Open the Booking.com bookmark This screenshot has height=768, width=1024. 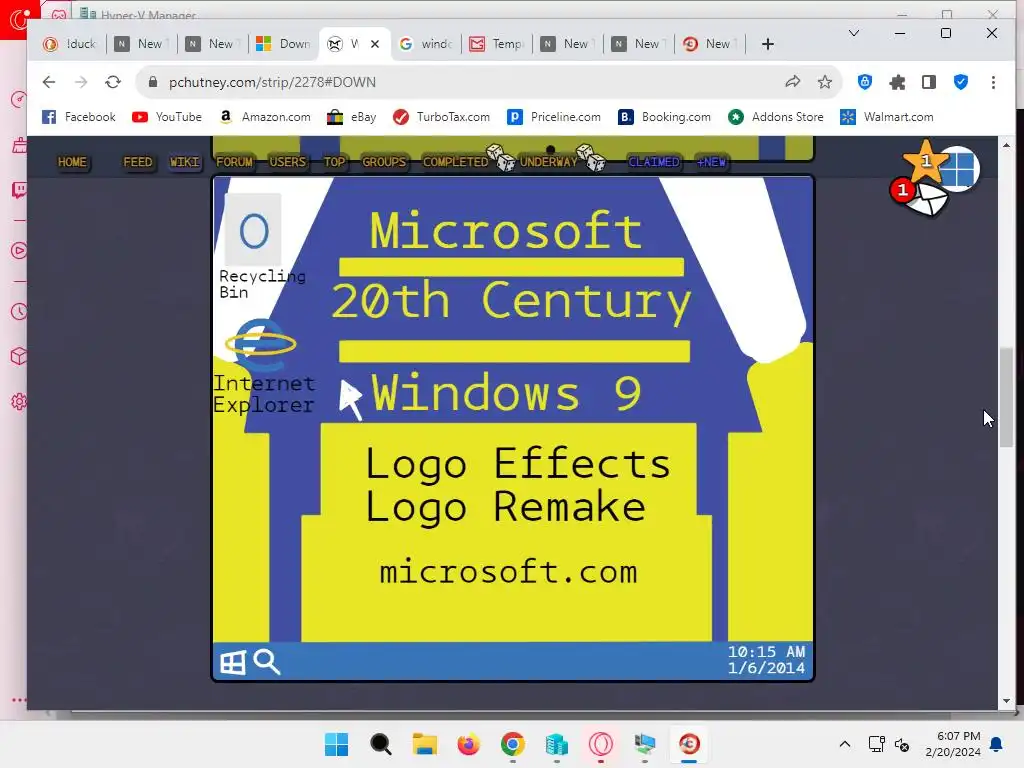click(664, 117)
